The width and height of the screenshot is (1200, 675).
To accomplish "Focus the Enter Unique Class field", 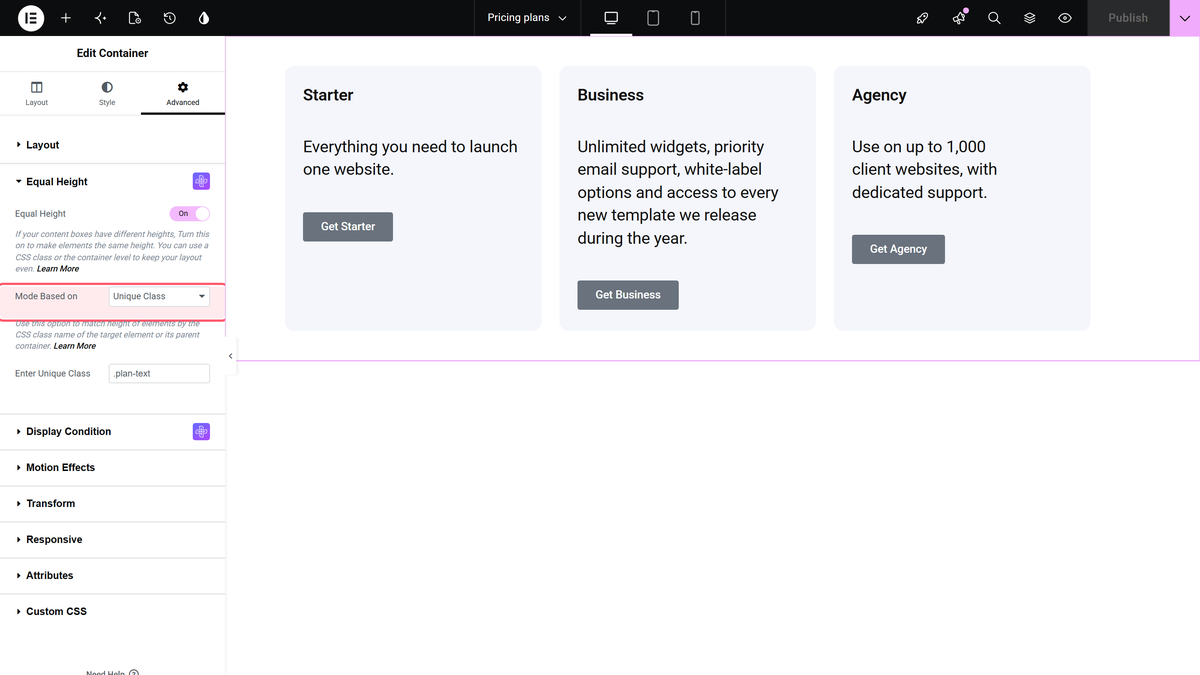I will (159, 374).
